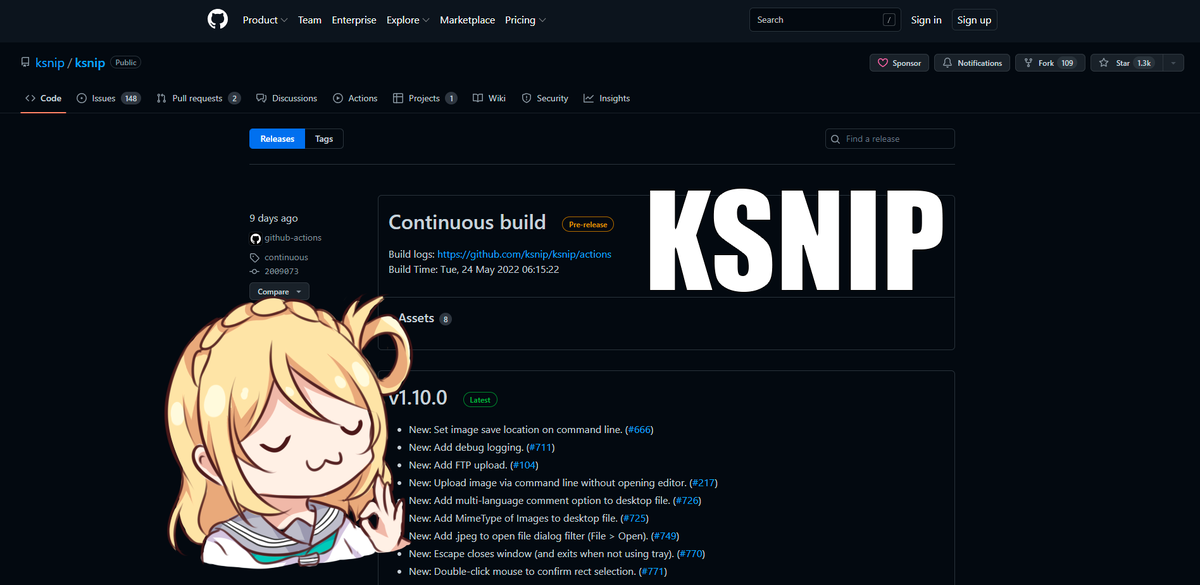Open issue #666 link
Viewport: 1200px width, 585px height.
[639, 430]
